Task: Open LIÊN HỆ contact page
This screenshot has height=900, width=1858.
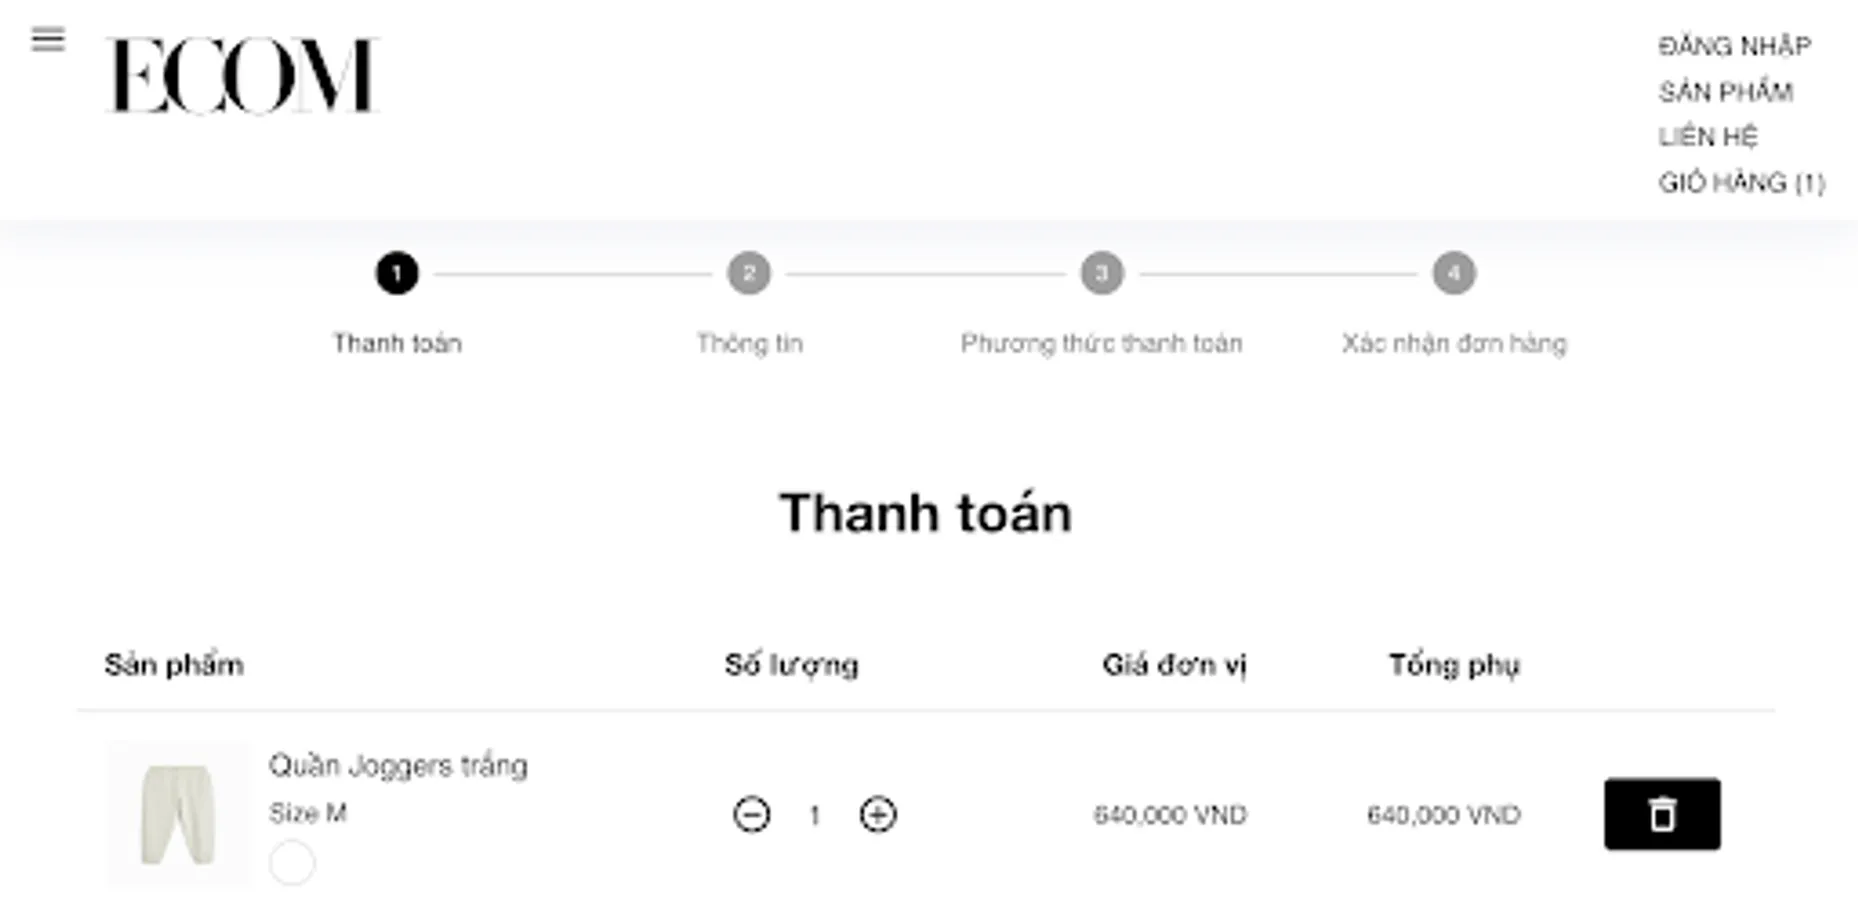Action: click(1707, 137)
